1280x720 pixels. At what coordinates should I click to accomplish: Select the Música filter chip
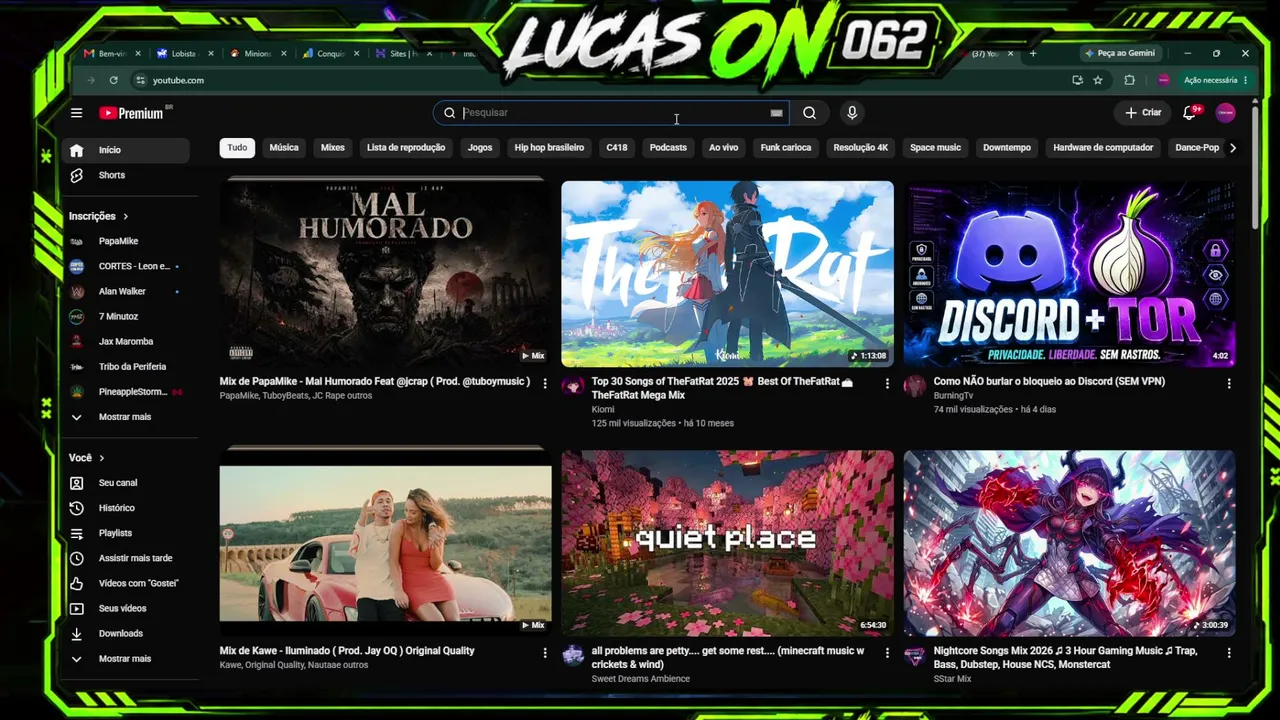click(284, 148)
